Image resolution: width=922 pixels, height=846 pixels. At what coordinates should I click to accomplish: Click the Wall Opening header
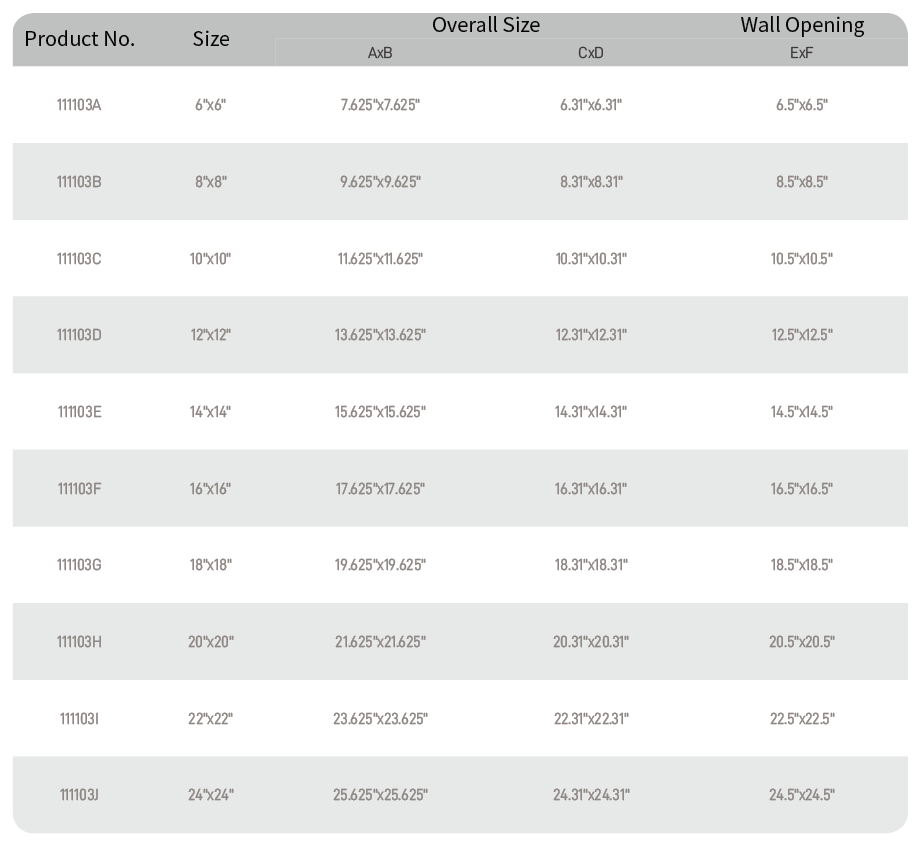click(x=802, y=25)
